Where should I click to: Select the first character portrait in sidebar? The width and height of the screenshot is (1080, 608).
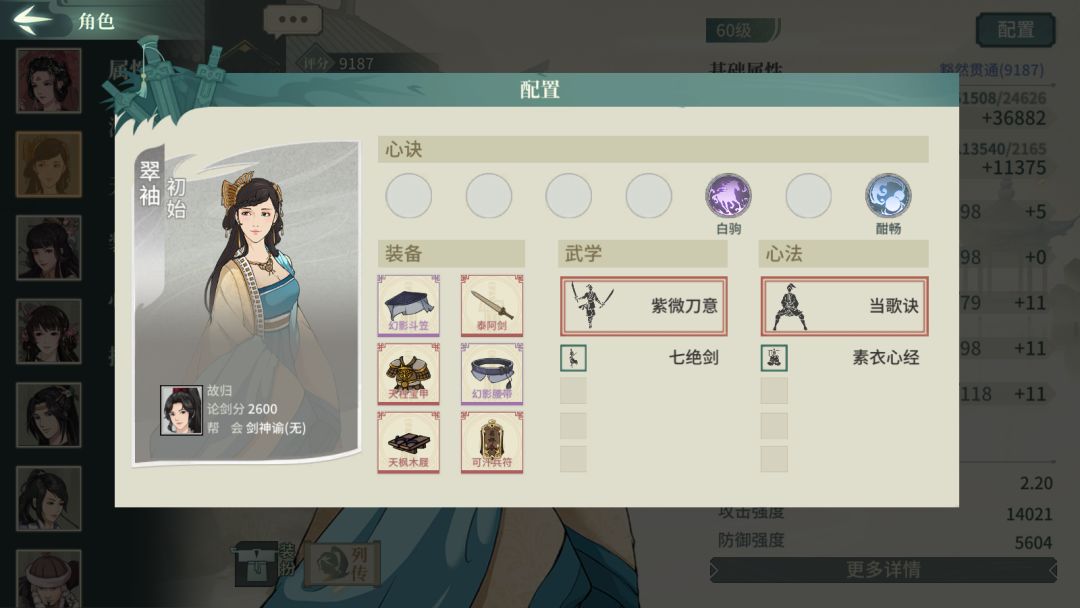point(48,81)
